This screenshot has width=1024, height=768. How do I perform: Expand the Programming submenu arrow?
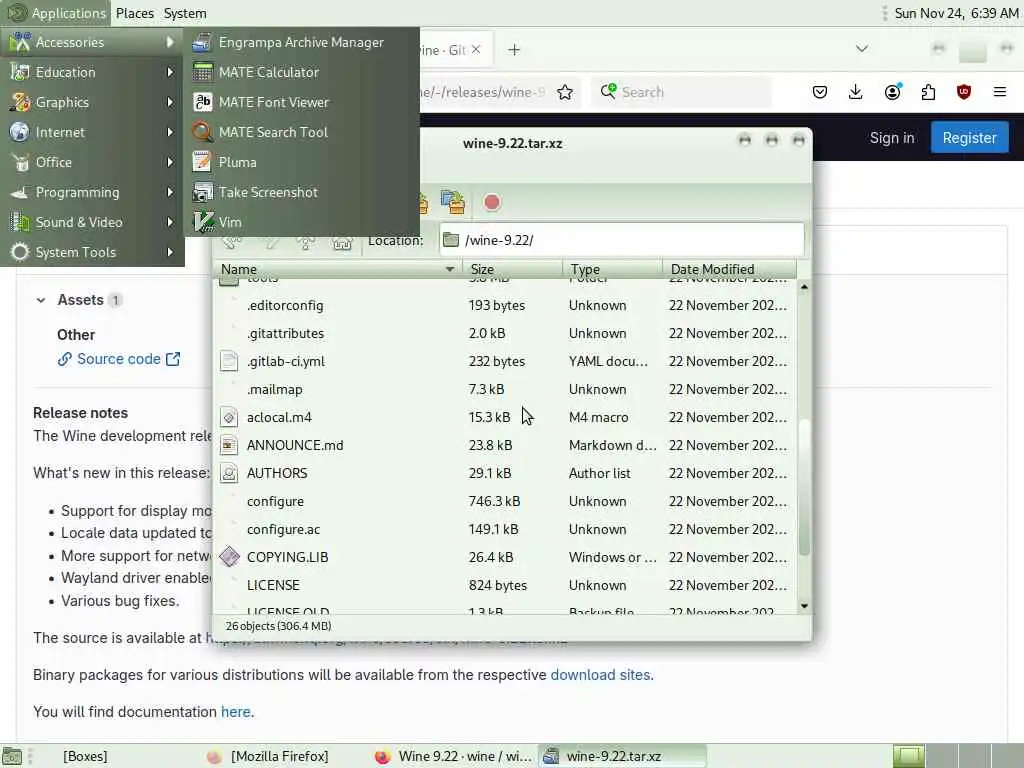[x=170, y=193]
